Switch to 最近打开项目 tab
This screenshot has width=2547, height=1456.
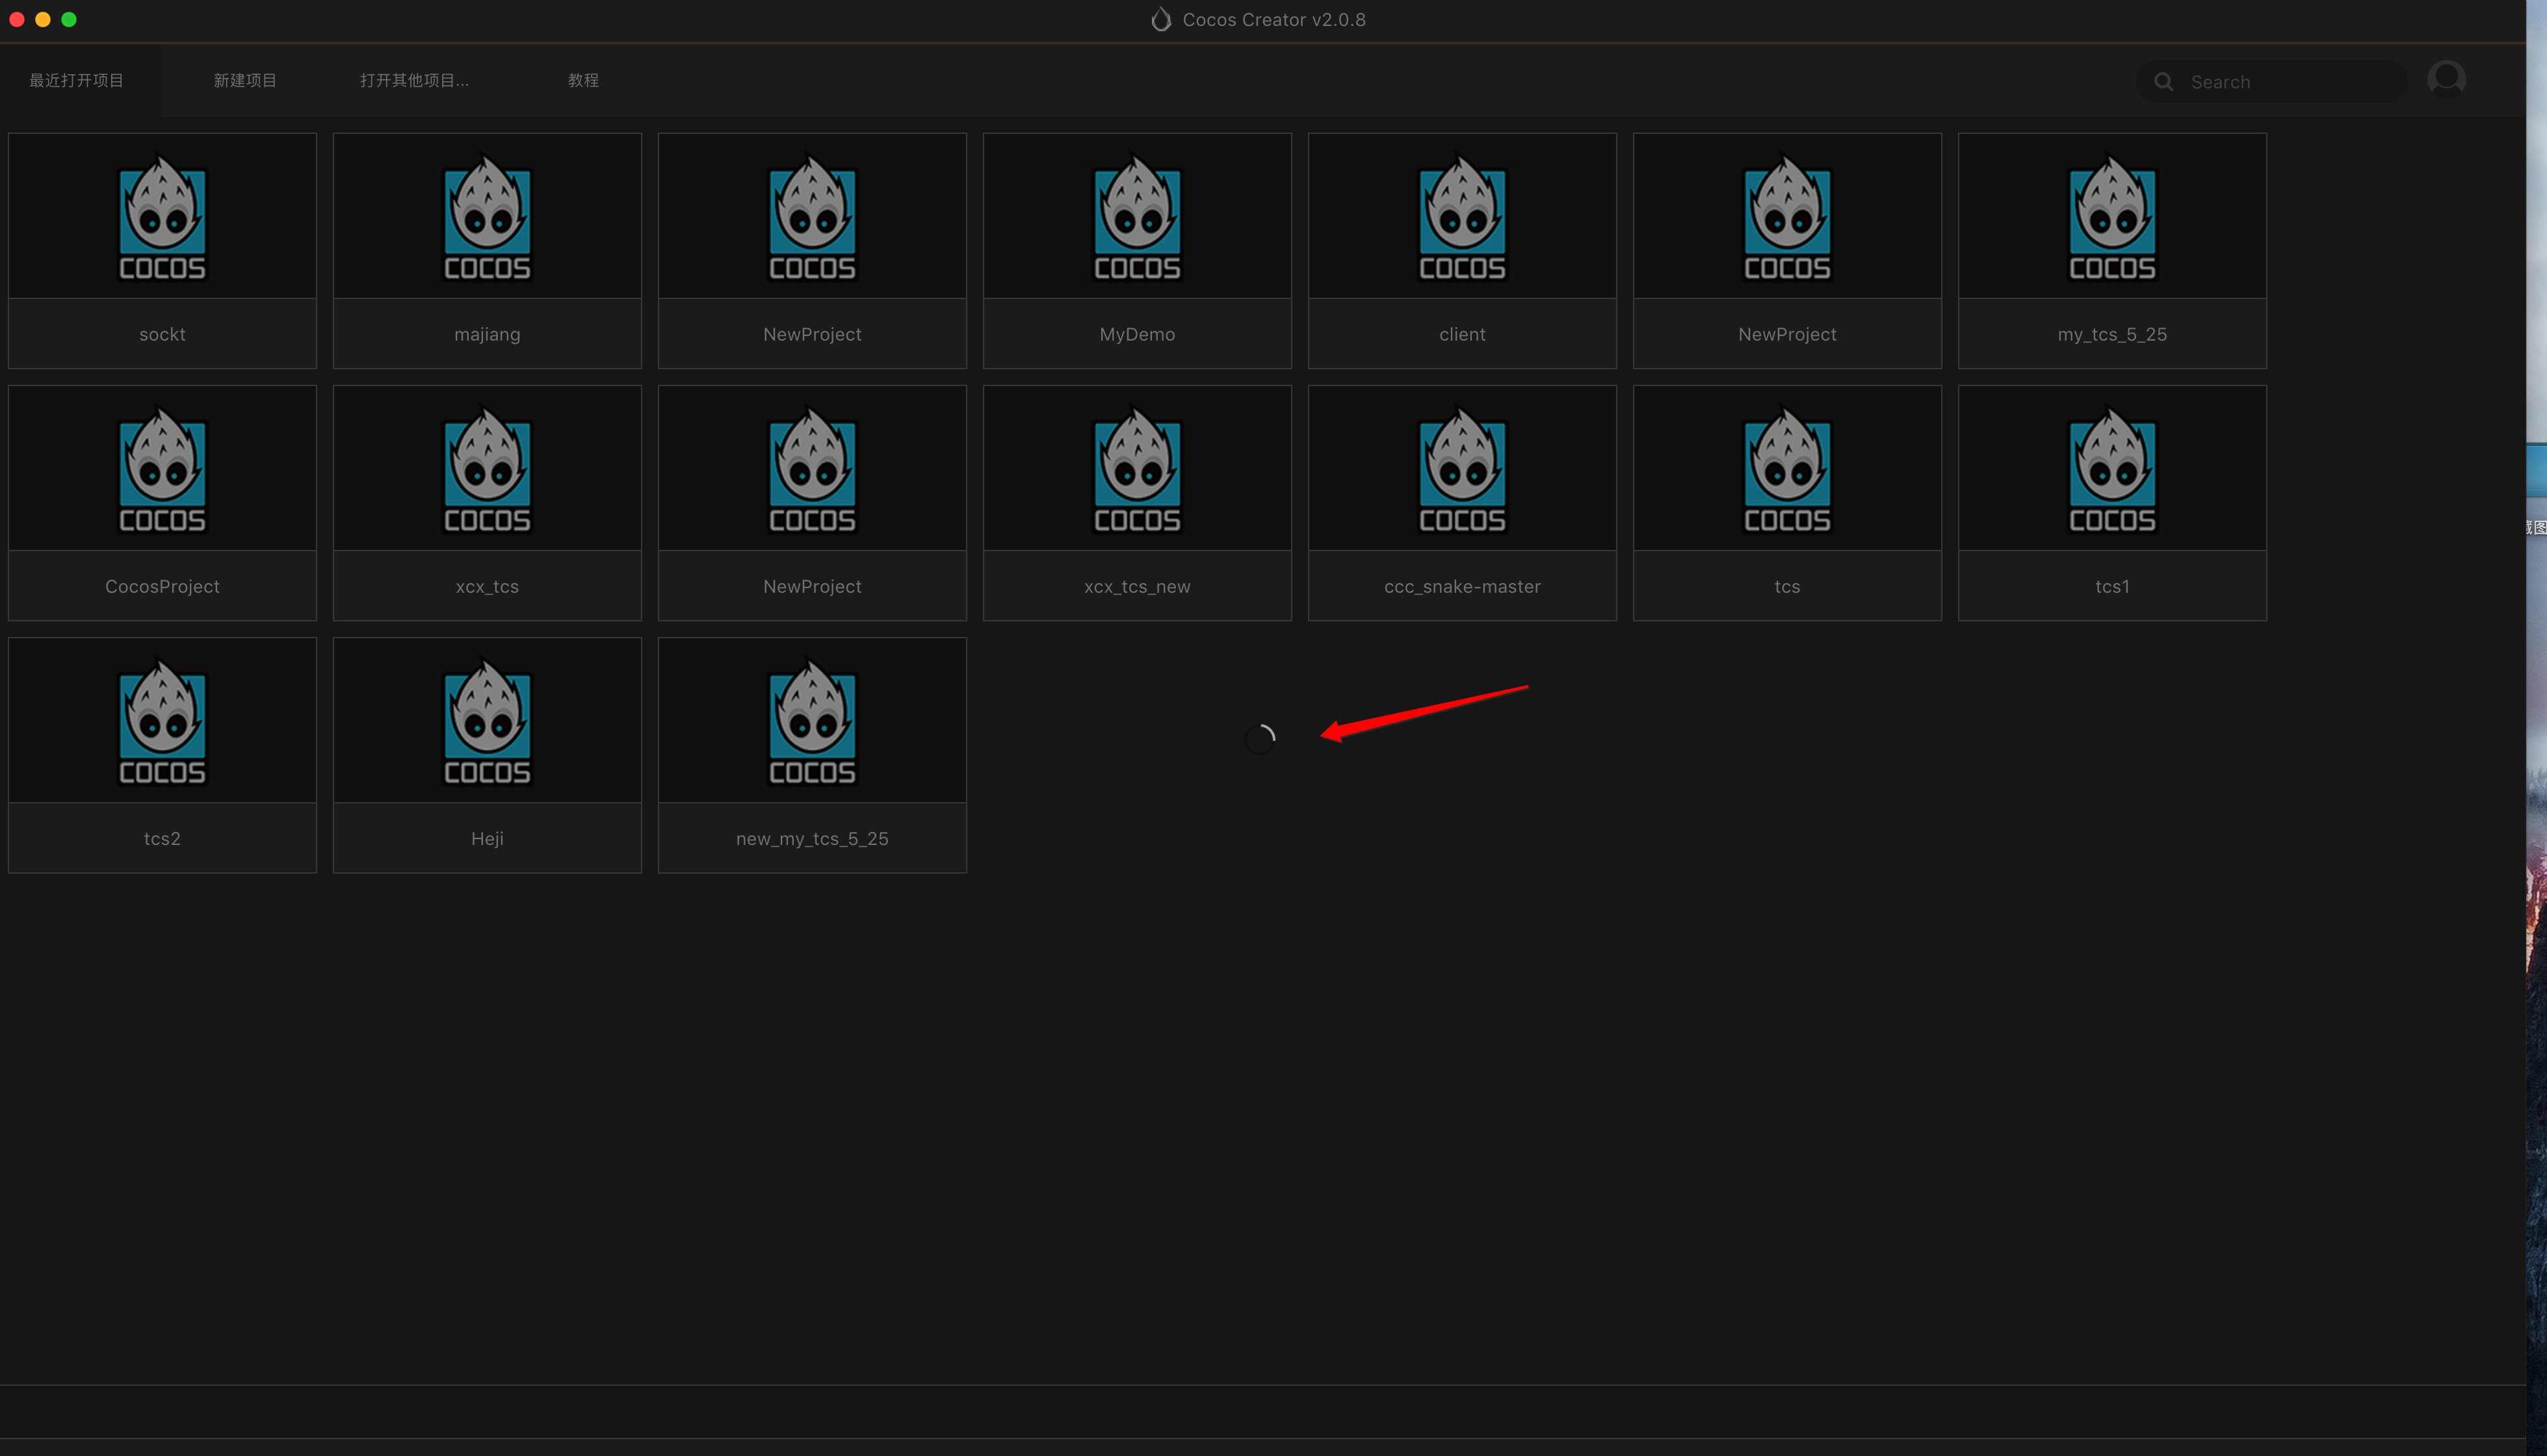[x=76, y=80]
